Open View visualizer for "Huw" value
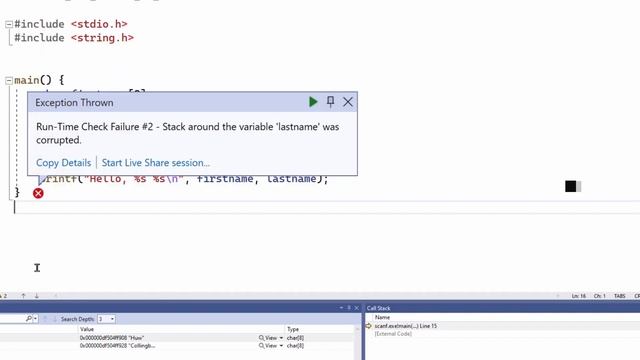This screenshot has height=360, width=640. click(268, 338)
